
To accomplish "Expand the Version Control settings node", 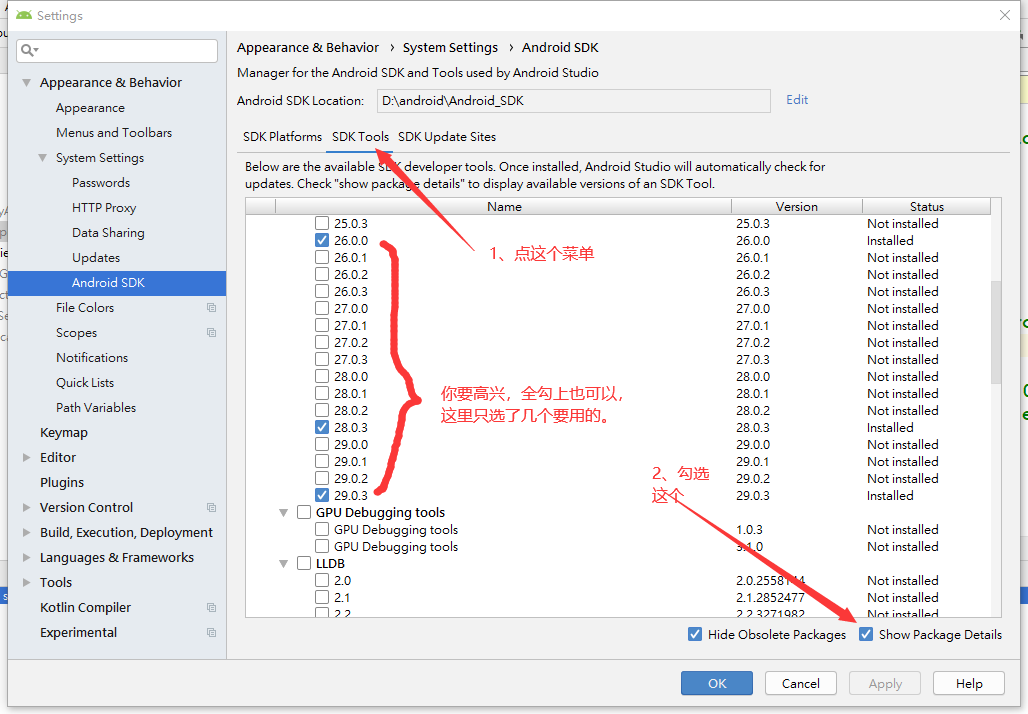I will pos(26,507).
